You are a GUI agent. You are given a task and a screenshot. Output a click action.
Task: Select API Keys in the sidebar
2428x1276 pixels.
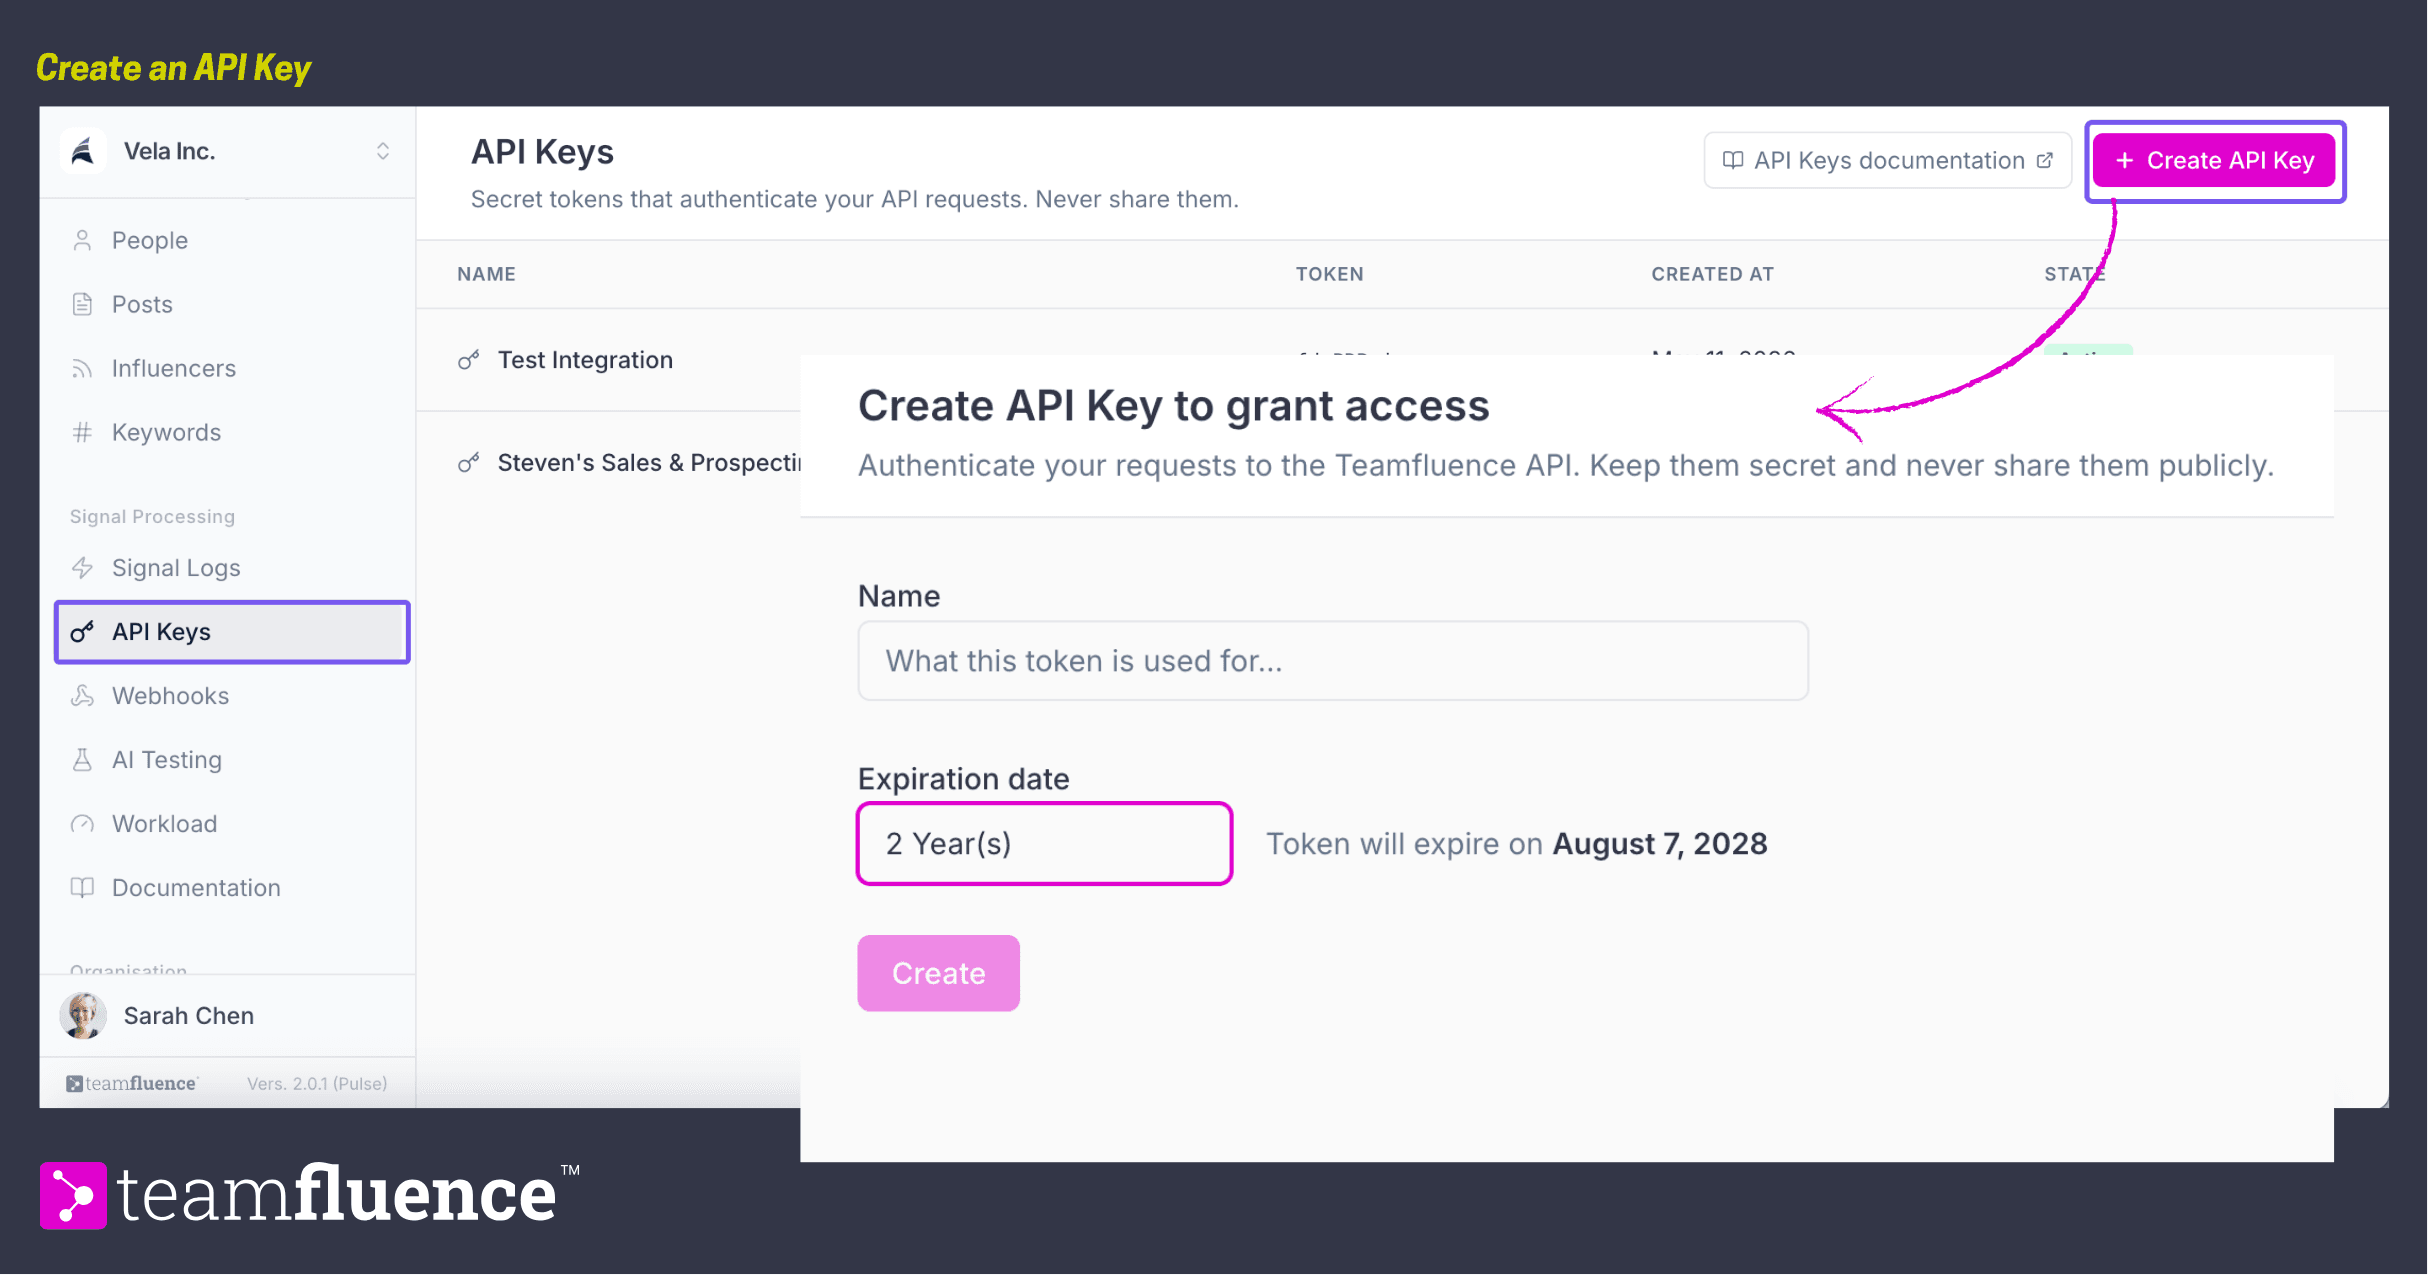(x=232, y=632)
